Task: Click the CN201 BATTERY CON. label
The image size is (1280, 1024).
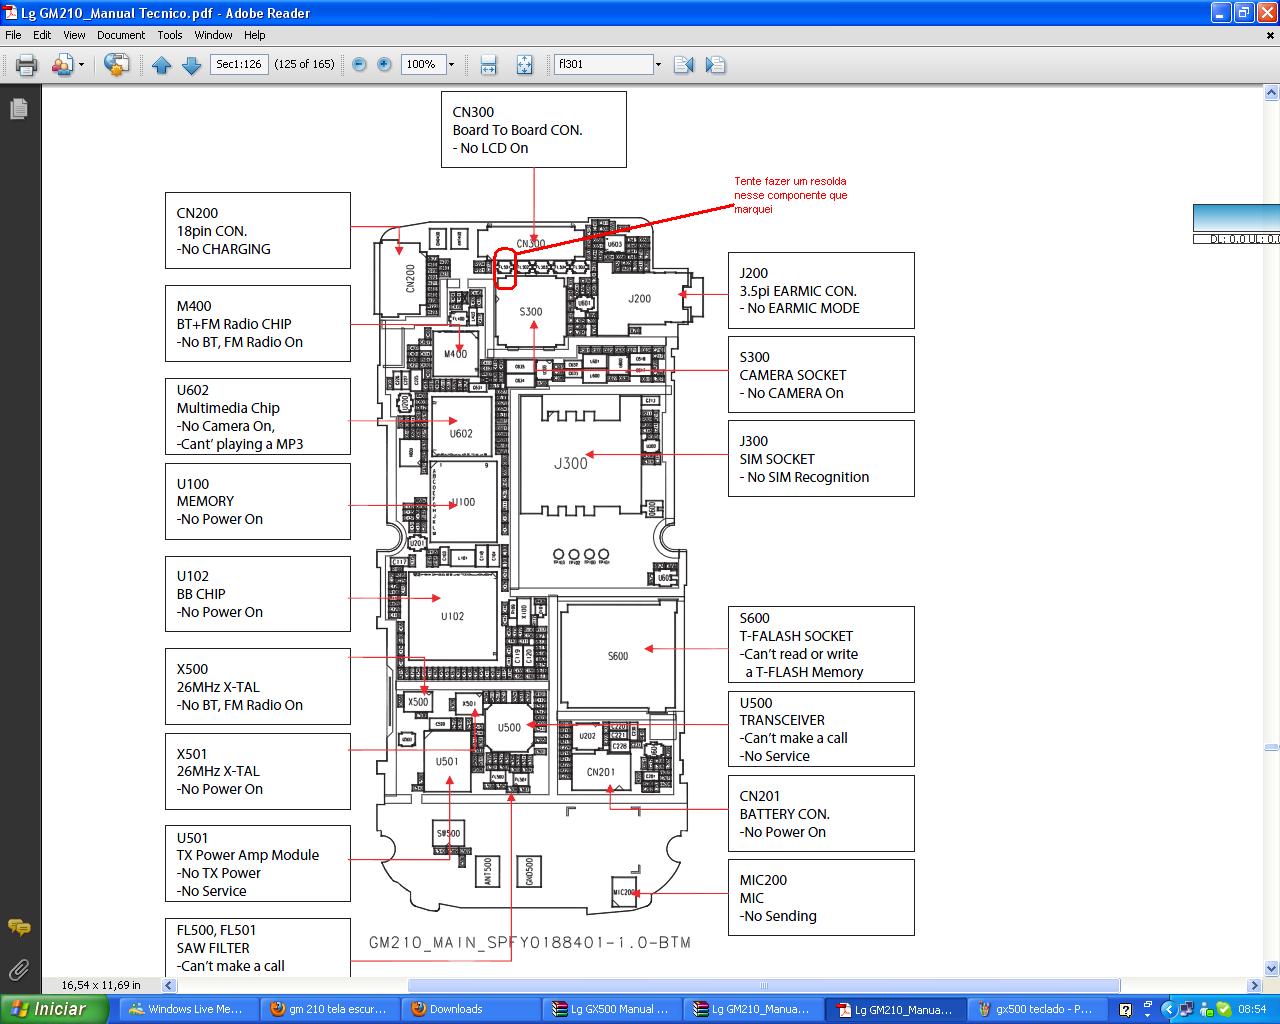Action: (821, 814)
